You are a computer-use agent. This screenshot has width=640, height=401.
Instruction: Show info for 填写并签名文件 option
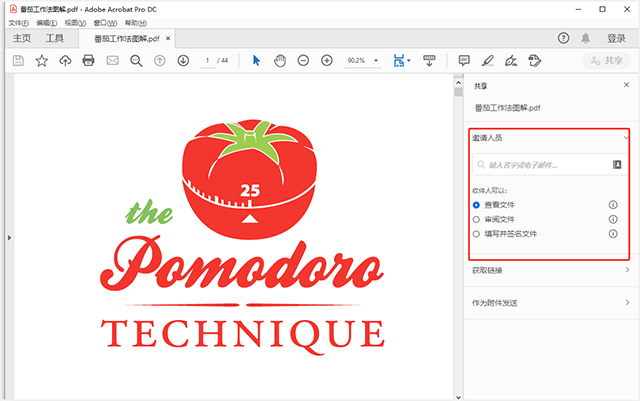[x=613, y=234]
